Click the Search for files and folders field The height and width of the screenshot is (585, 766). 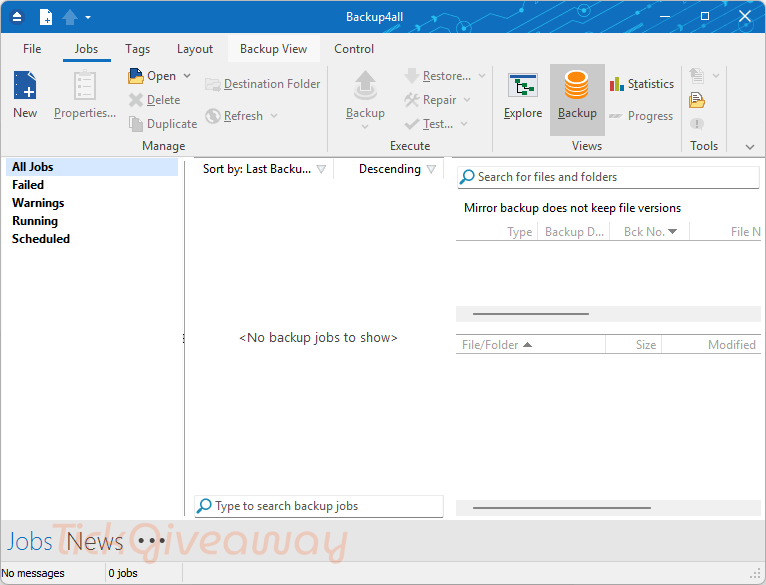[x=609, y=177]
